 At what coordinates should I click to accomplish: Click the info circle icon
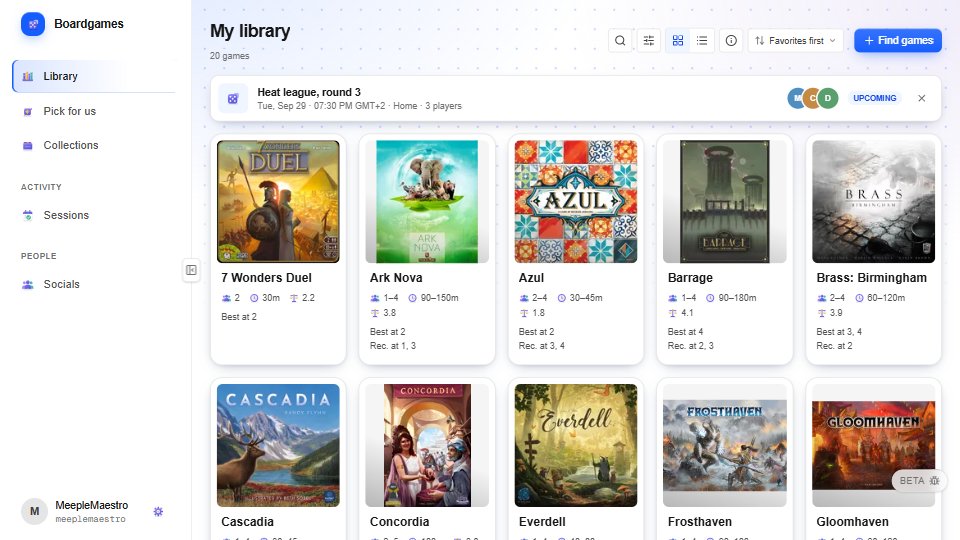point(731,40)
